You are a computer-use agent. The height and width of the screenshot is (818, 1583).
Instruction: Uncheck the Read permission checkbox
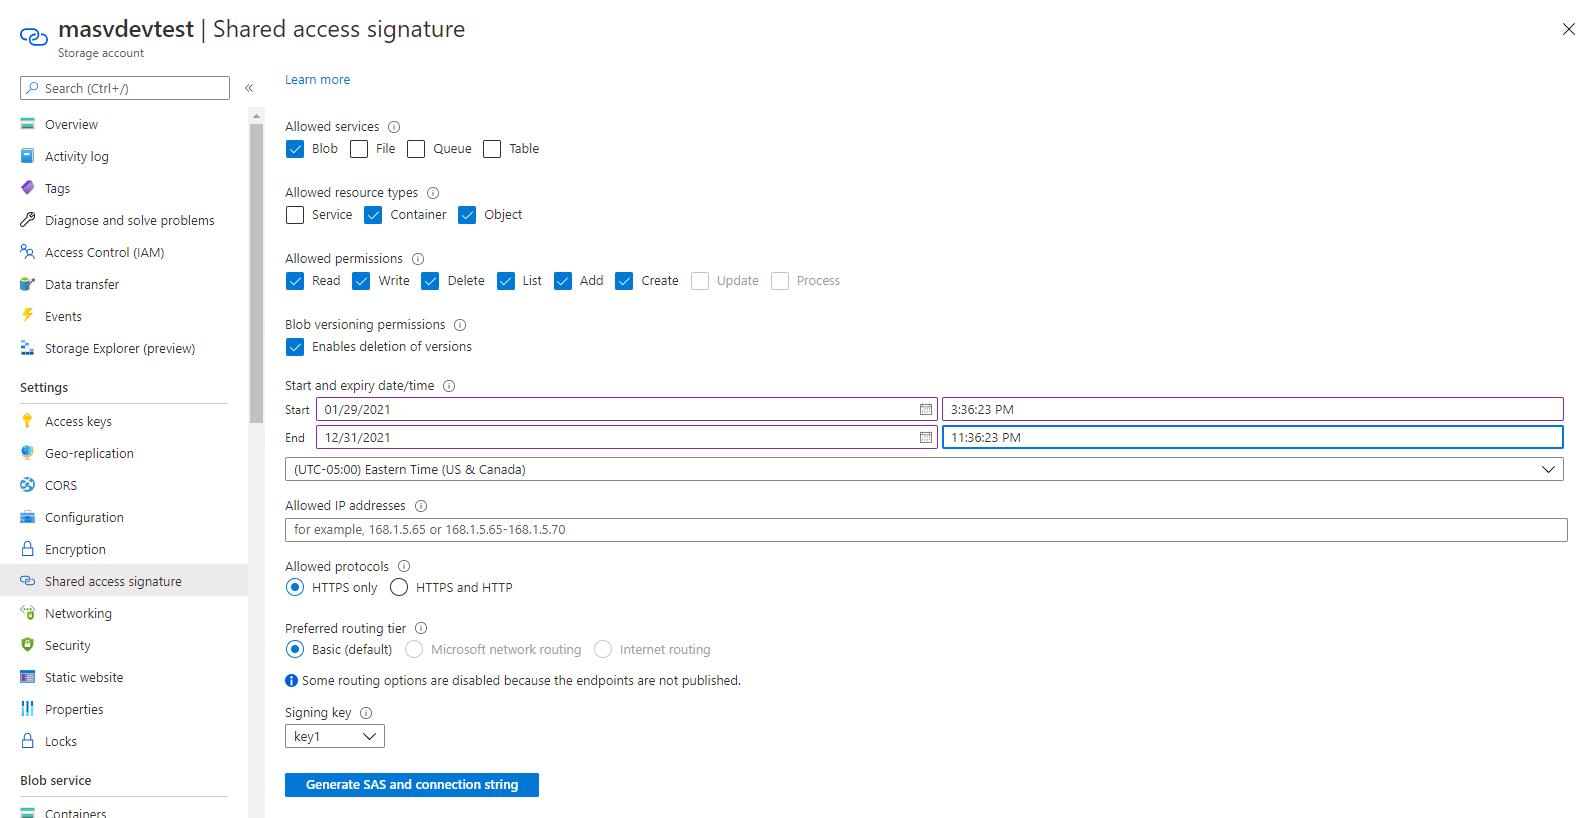(x=295, y=281)
